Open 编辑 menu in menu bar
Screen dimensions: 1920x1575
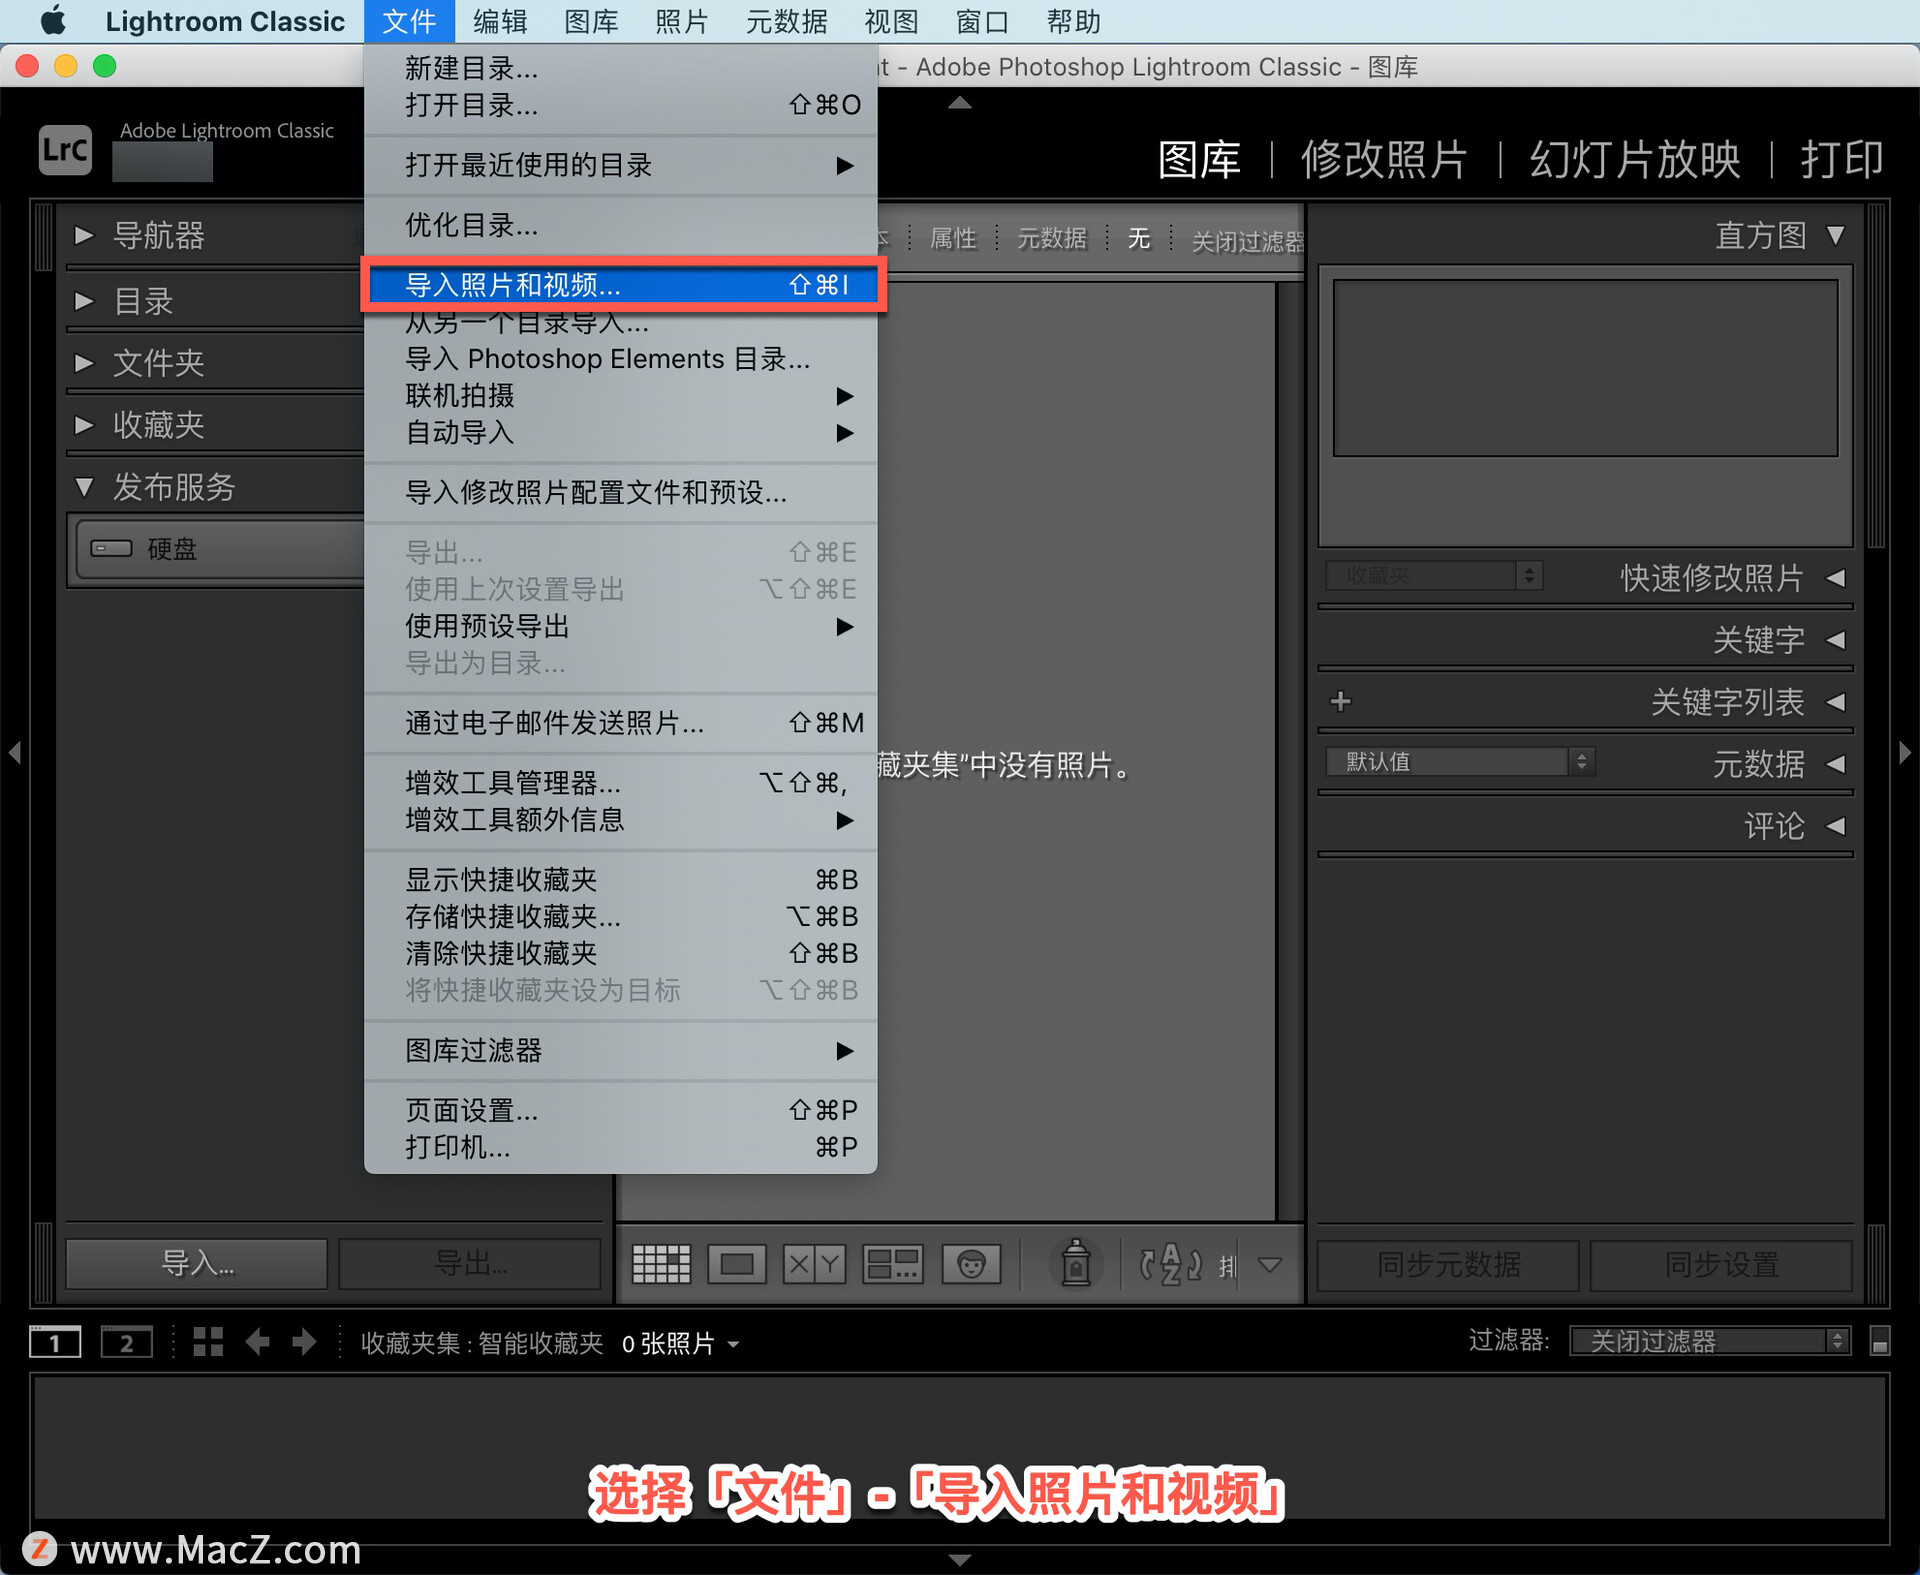pos(500,21)
